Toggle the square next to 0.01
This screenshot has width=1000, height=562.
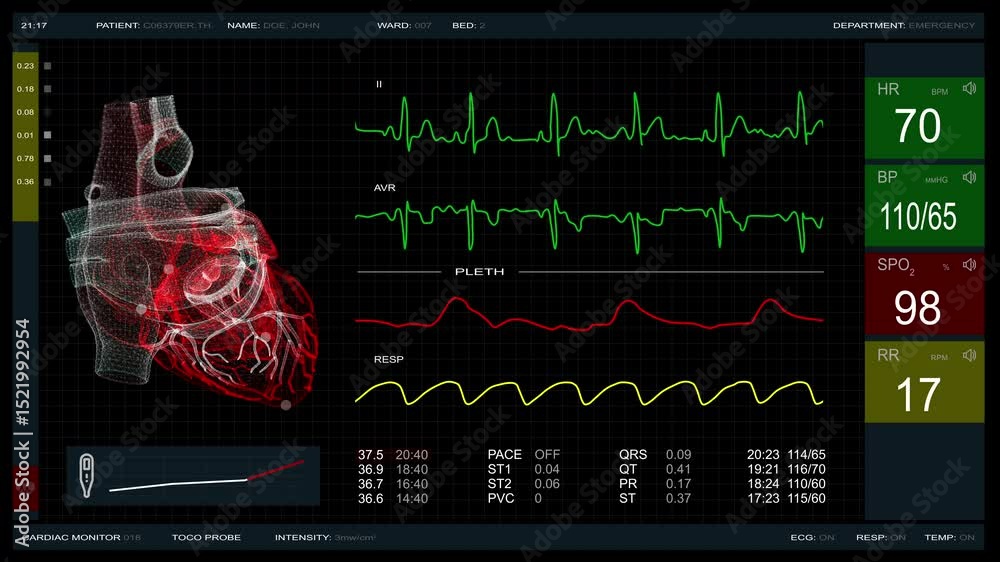[47, 135]
